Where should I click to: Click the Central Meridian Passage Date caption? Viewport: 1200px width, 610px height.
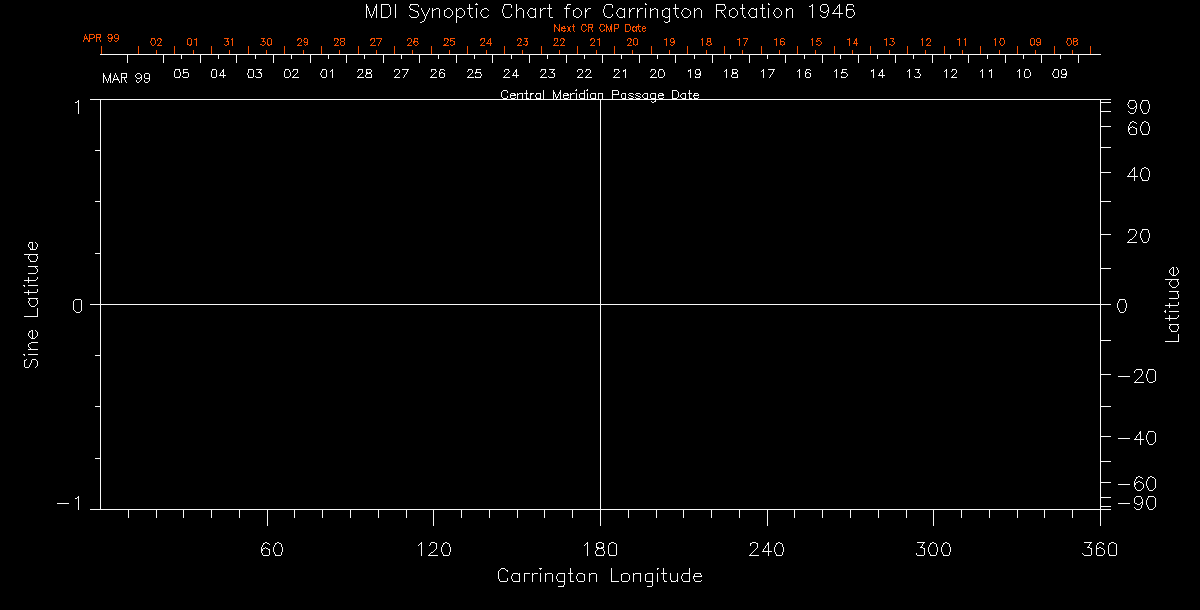[599, 95]
